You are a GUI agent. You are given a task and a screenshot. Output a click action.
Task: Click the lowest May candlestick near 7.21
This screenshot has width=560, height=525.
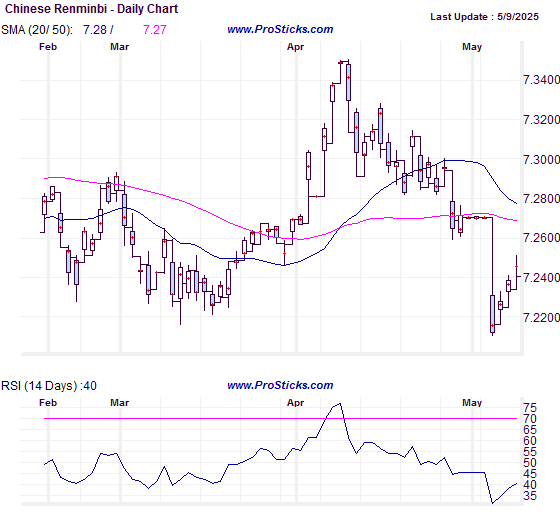click(x=492, y=314)
